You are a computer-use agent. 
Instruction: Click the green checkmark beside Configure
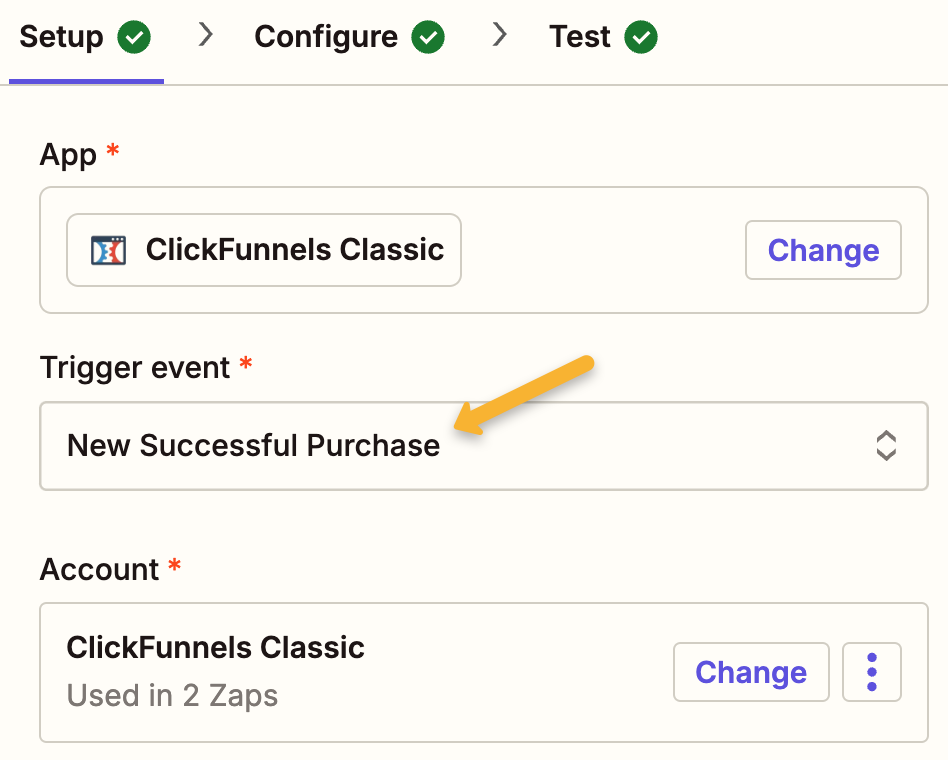(429, 38)
